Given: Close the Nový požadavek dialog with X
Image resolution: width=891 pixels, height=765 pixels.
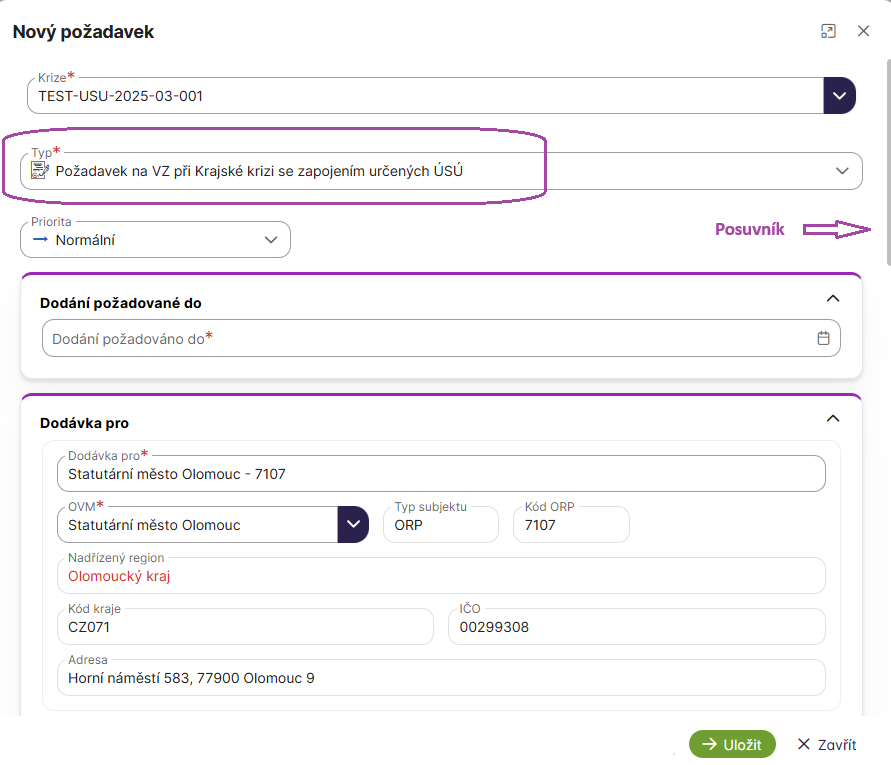Looking at the screenshot, I should click(864, 31).
